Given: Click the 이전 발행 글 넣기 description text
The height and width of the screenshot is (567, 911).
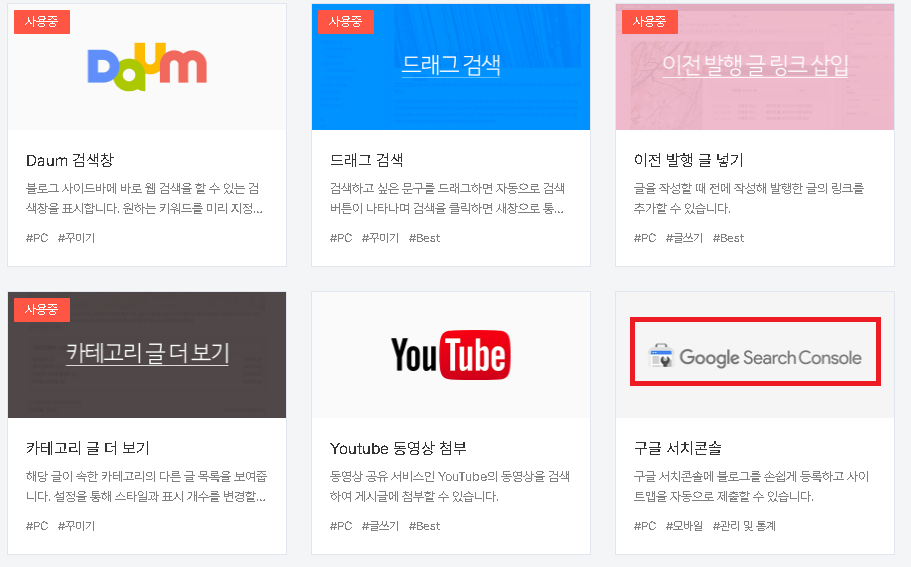Looking at the screenshot, I should click(x=749, y=198).
